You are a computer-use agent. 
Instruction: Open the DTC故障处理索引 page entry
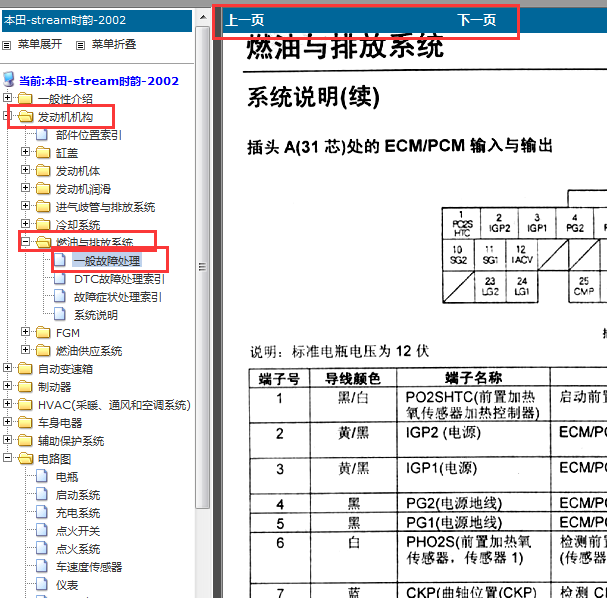click(119, 279)
